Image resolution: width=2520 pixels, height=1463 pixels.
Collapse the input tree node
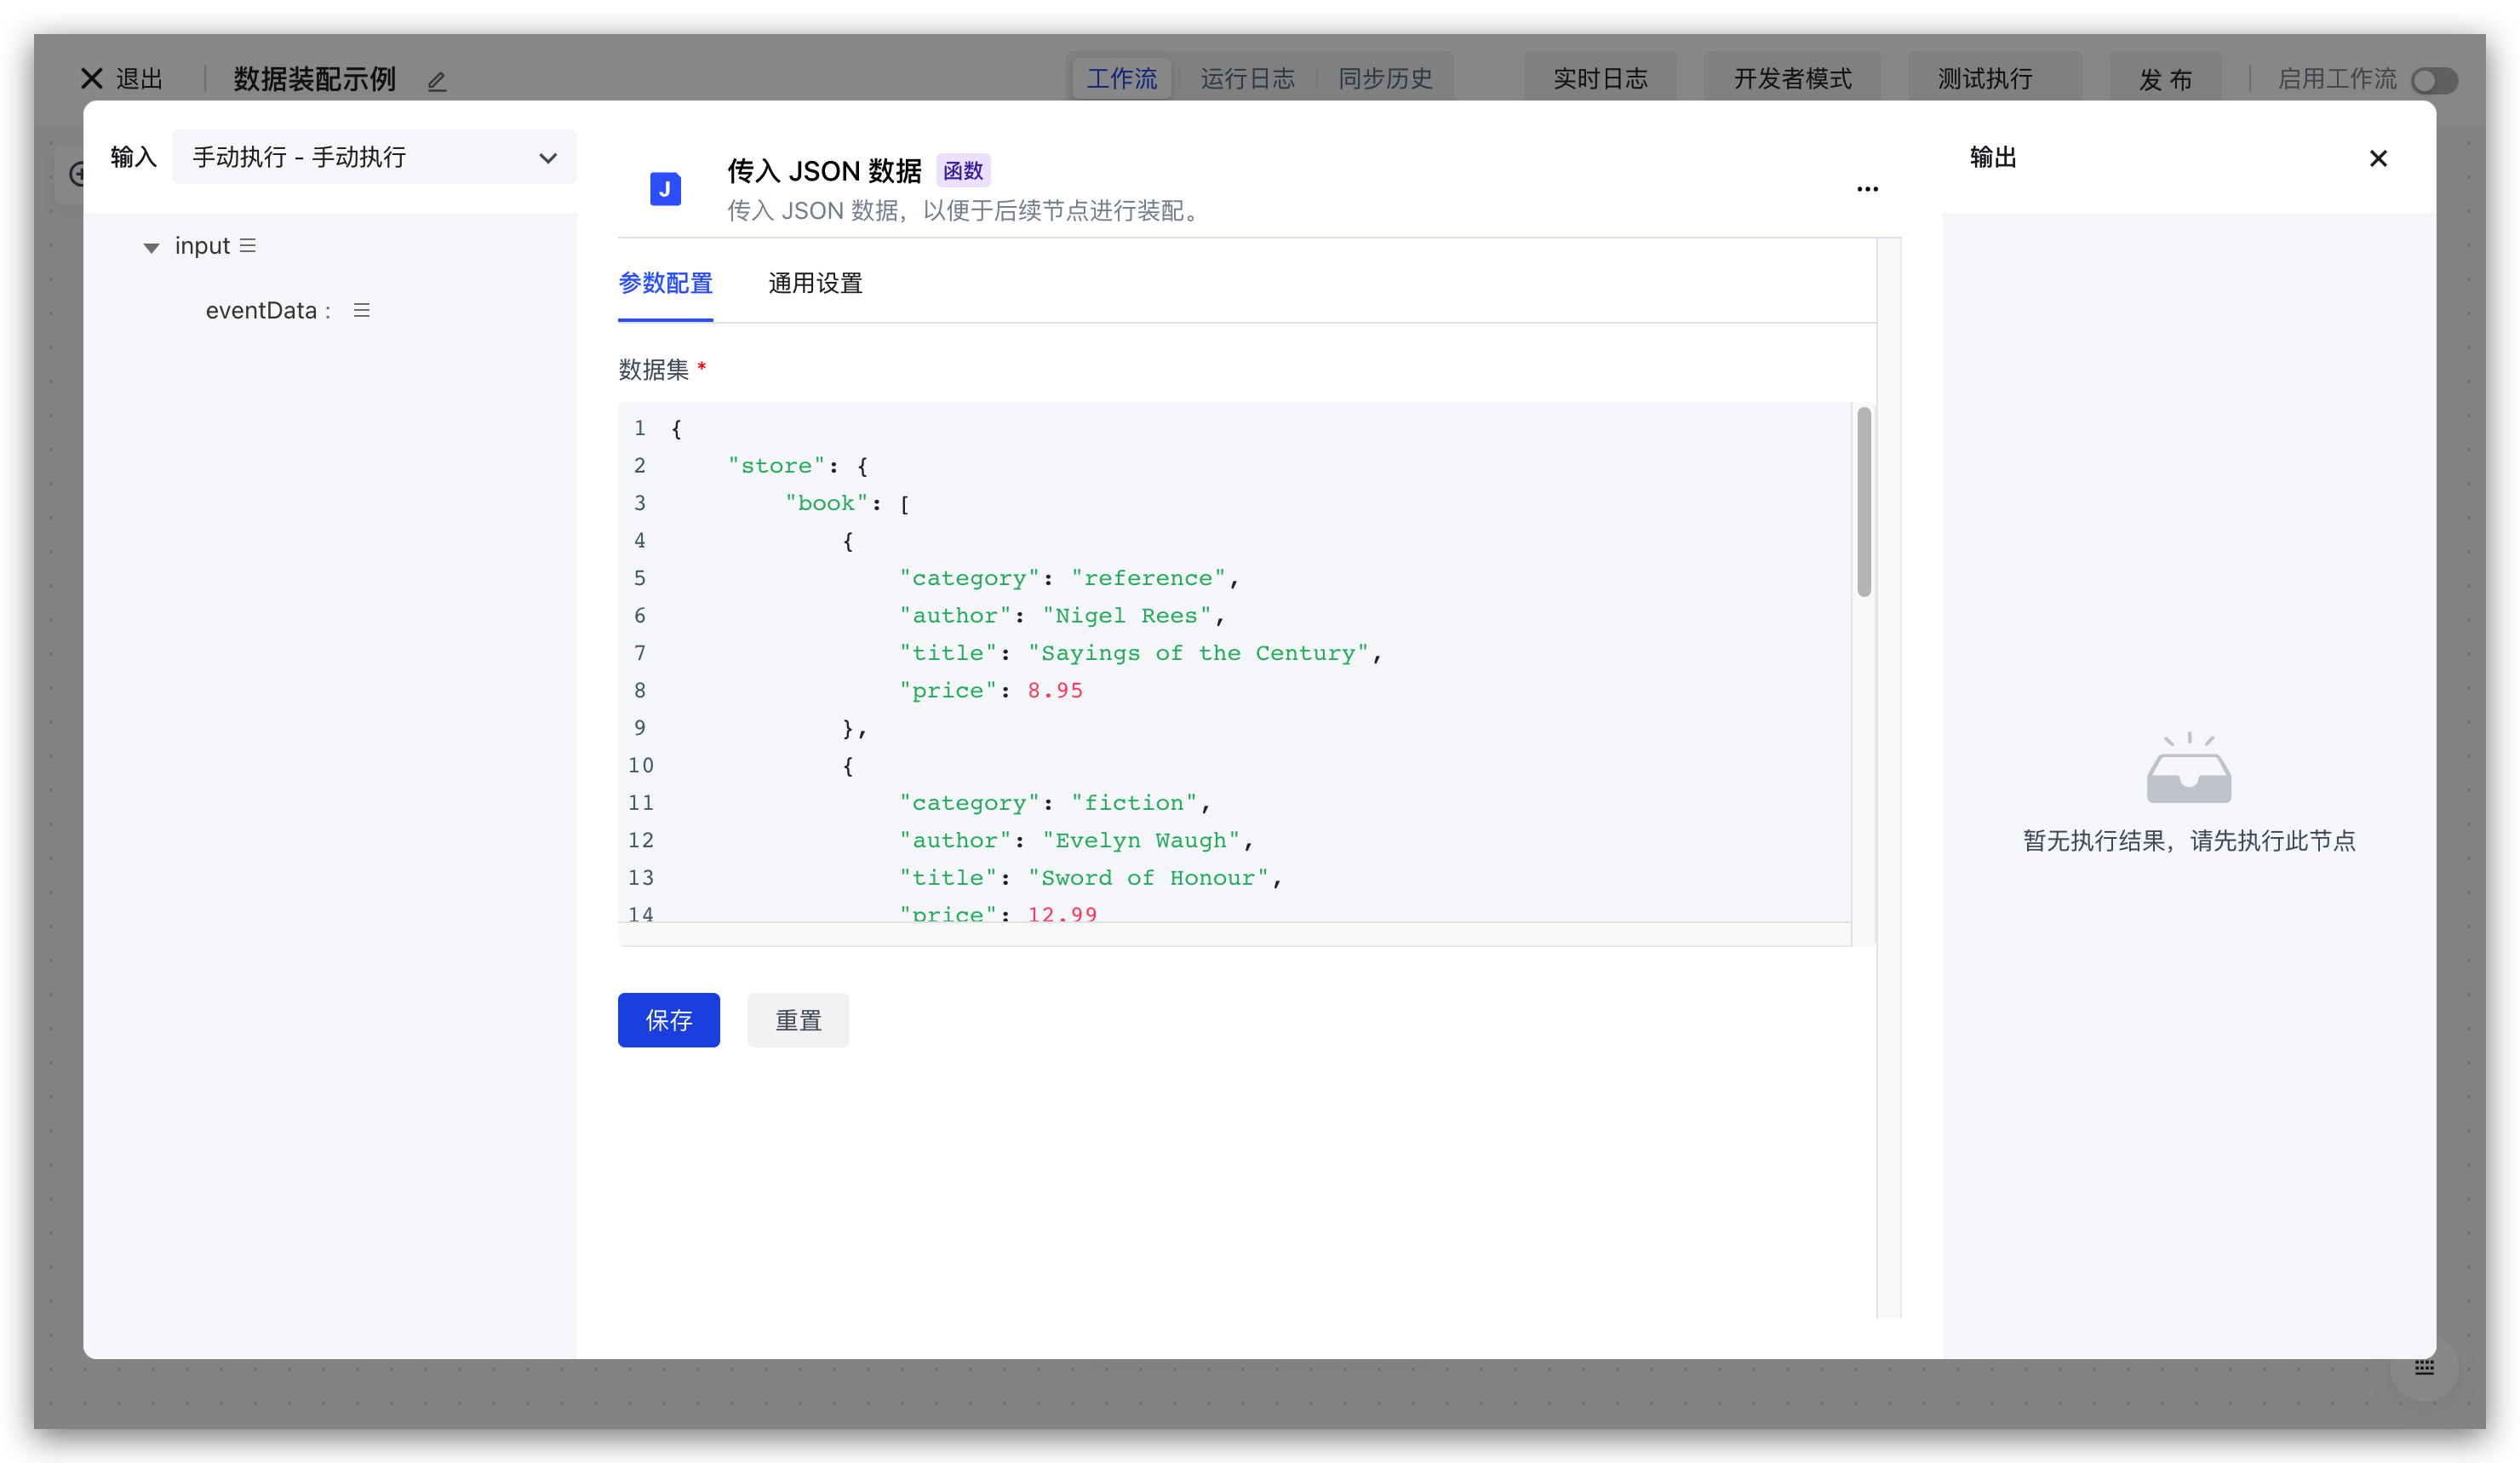[151, 247]
